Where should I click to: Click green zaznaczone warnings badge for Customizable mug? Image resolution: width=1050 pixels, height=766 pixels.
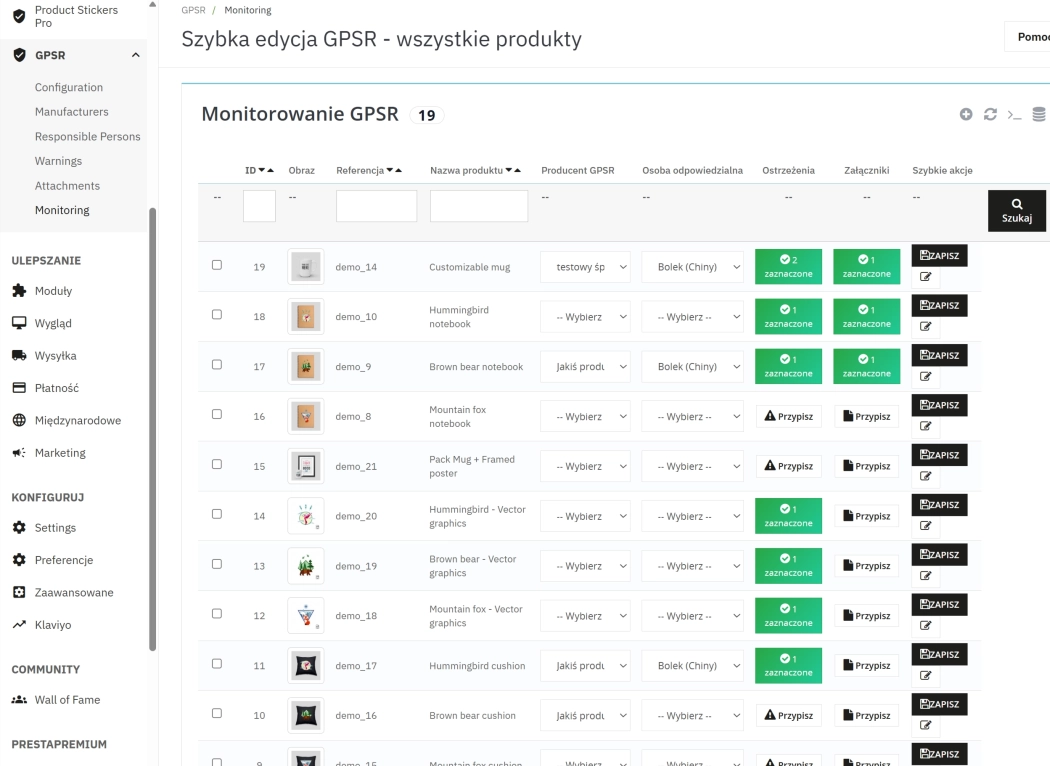click(x=788, y=266)
